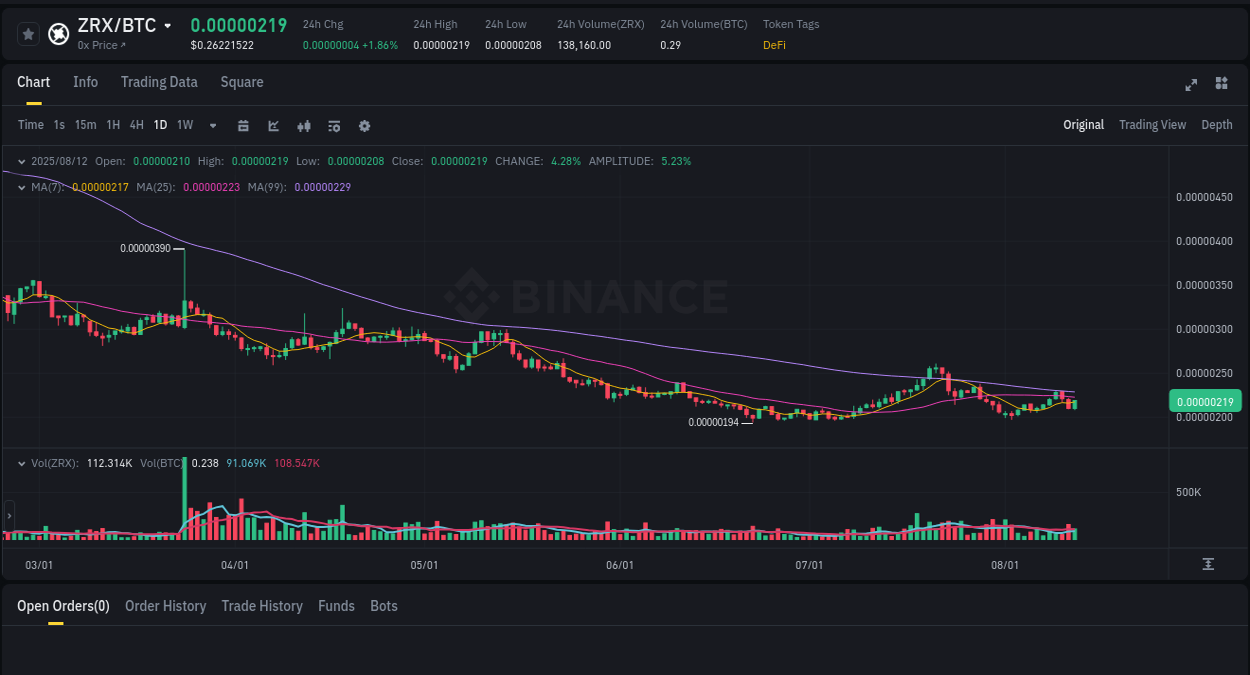Click the Vol(ZRX) 112.314K value
The image size is (1250, 675).
coord(110,463)
